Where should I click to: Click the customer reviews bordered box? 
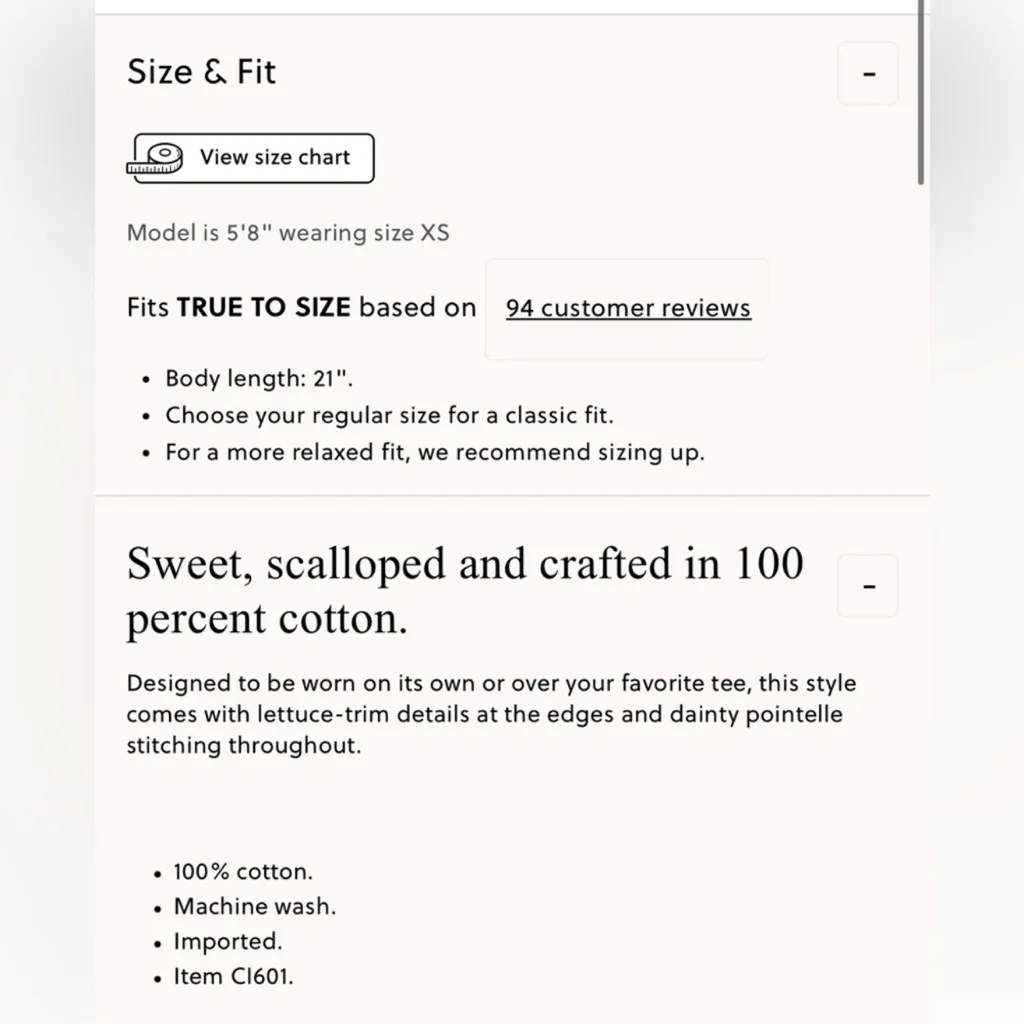(626, 308)
